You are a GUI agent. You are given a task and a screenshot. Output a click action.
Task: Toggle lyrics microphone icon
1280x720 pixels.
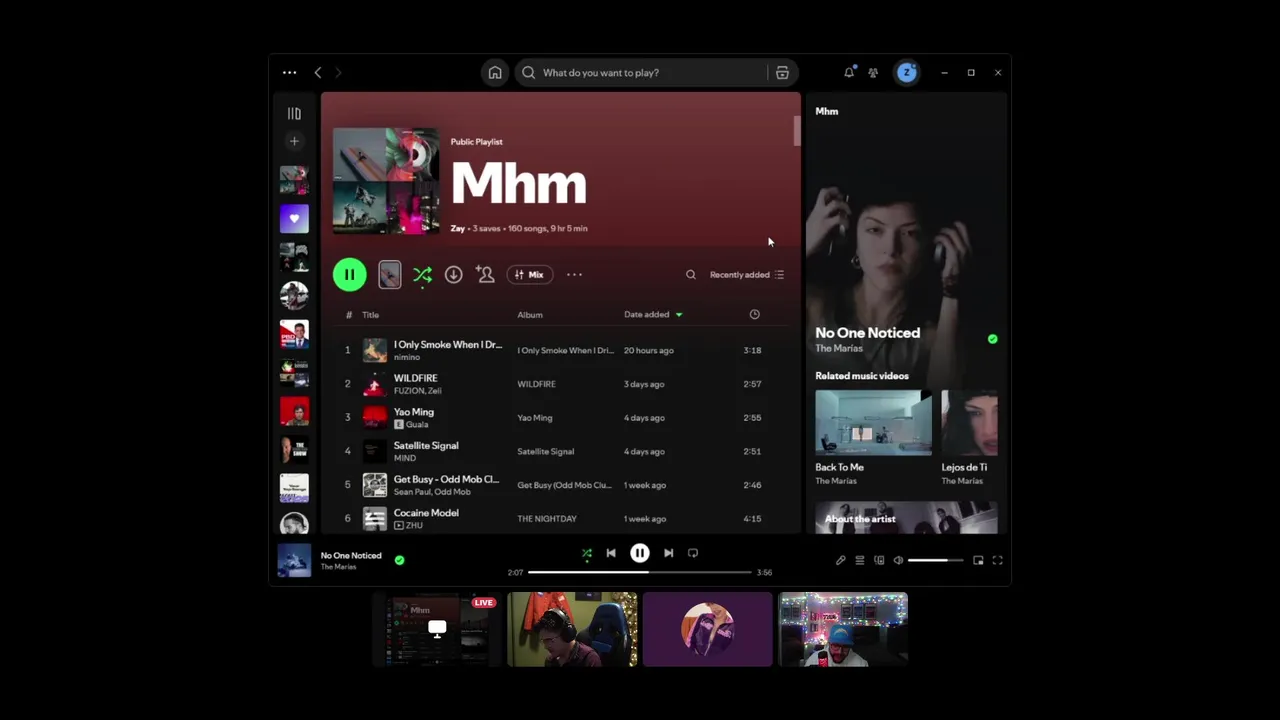840,560
